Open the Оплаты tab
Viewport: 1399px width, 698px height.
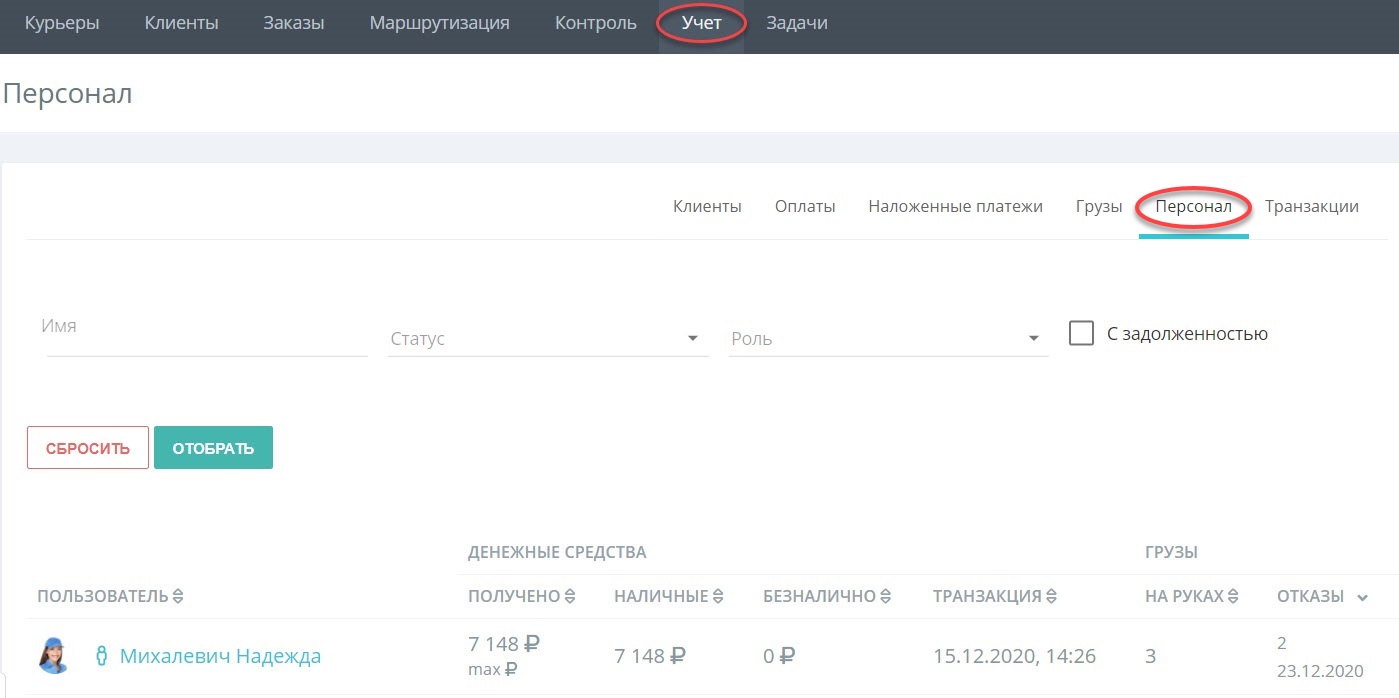(805, 207)
